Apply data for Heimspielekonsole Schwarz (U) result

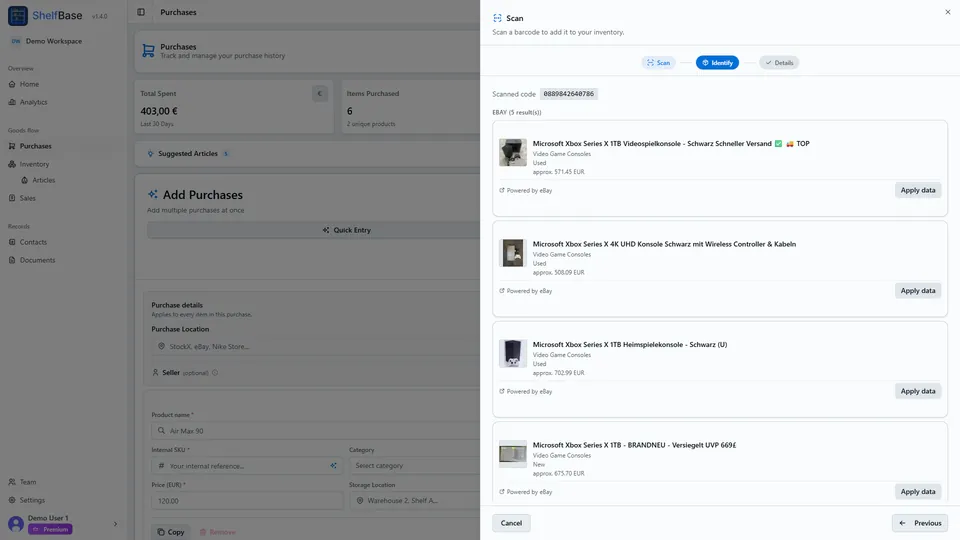[x=918, y=391]
